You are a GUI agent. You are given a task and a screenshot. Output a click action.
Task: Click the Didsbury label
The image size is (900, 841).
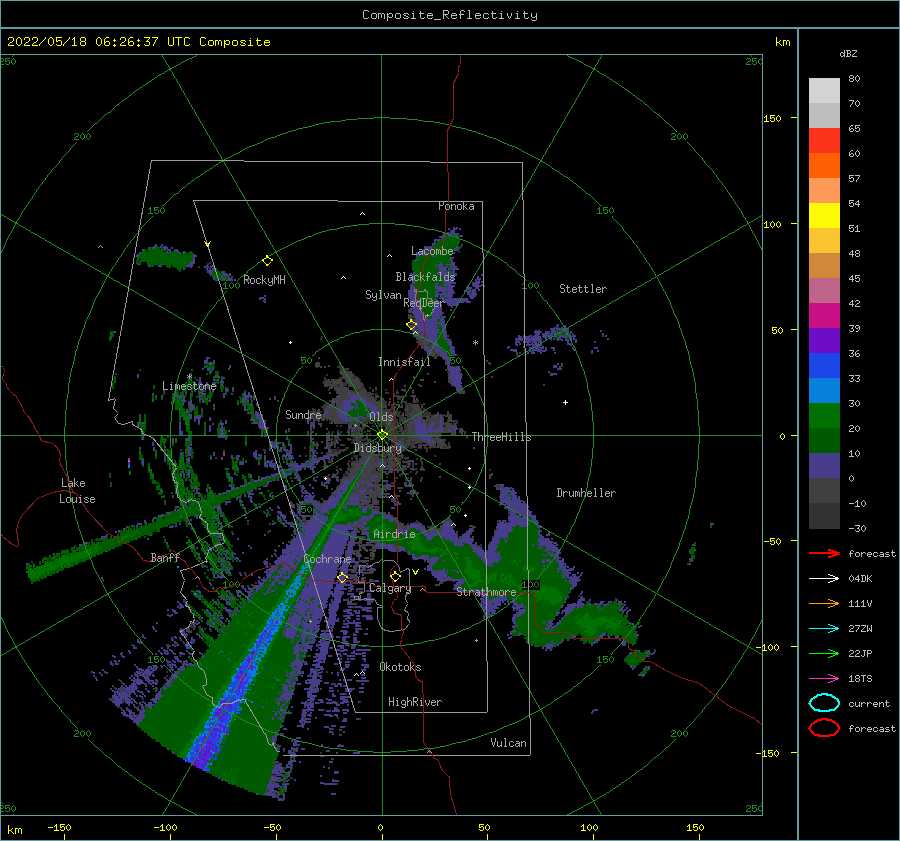coord(378,448)
